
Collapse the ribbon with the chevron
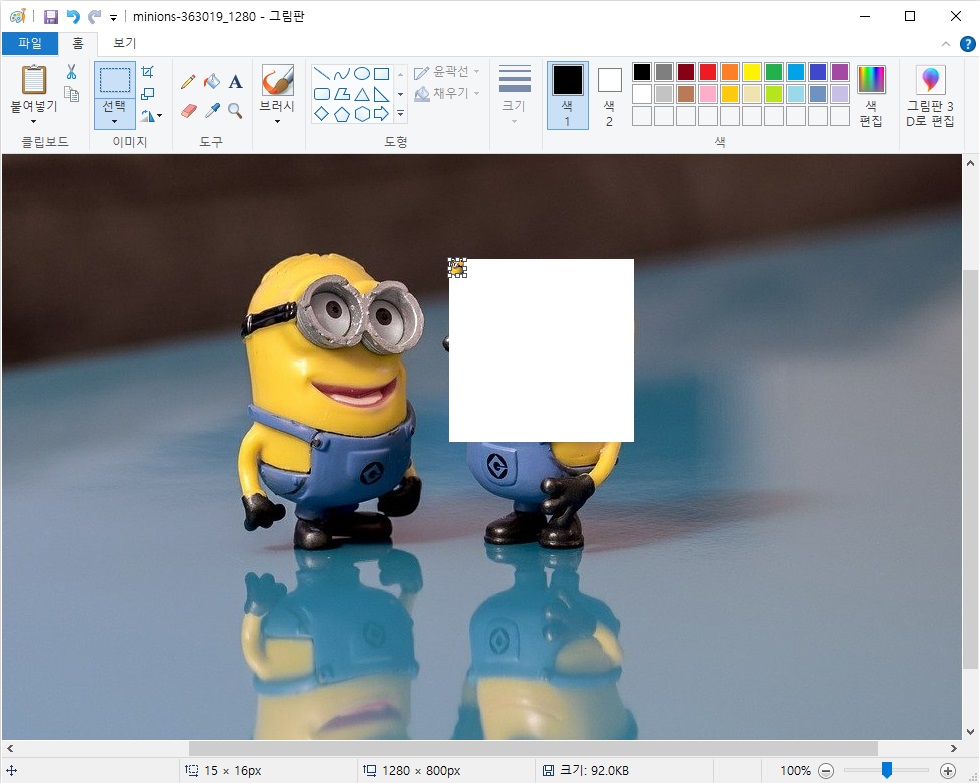(946, 44)
